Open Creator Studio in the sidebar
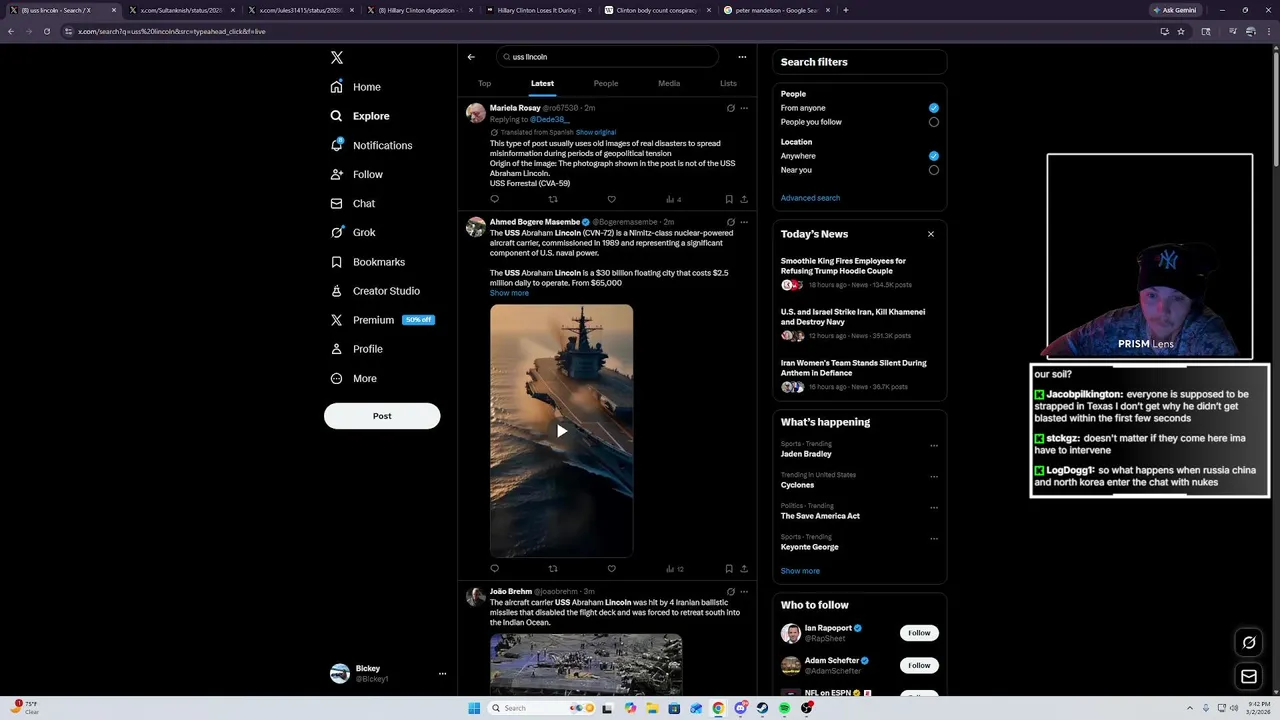Viewport: 1280px width, 720px height. click(x=375, y=291)
